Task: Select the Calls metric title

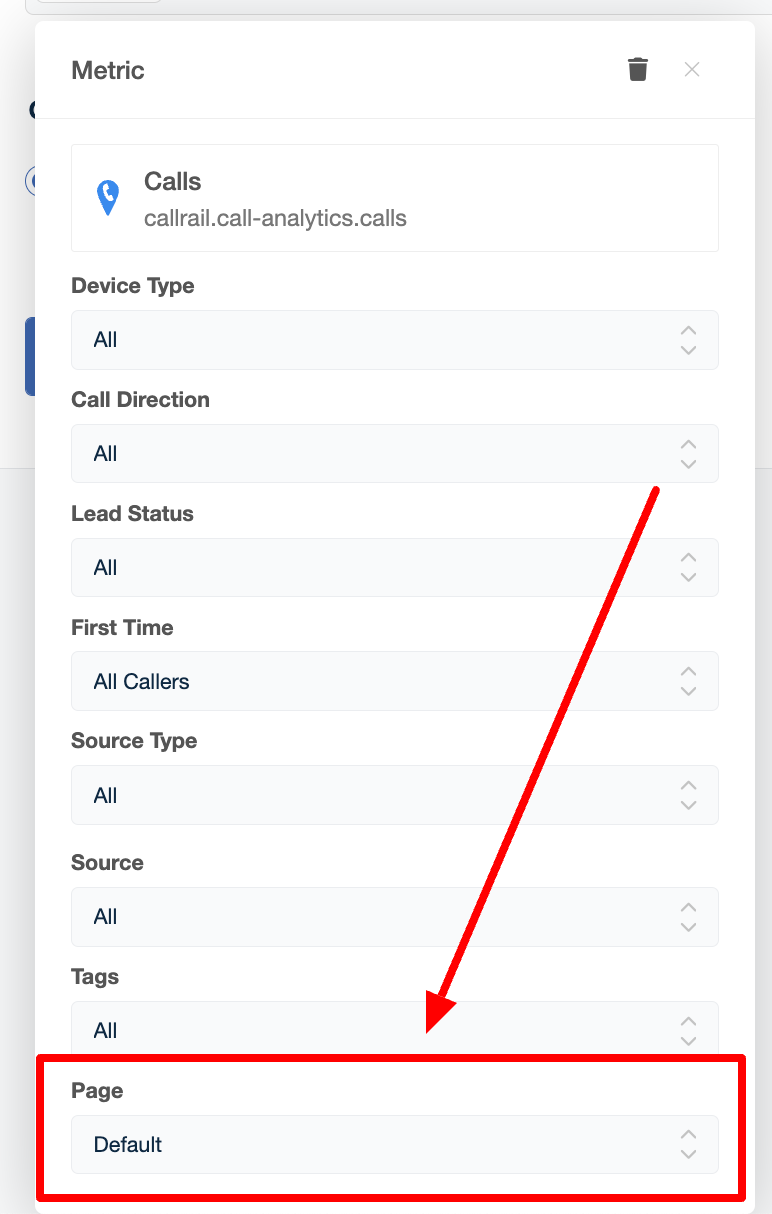Action: 173,181
